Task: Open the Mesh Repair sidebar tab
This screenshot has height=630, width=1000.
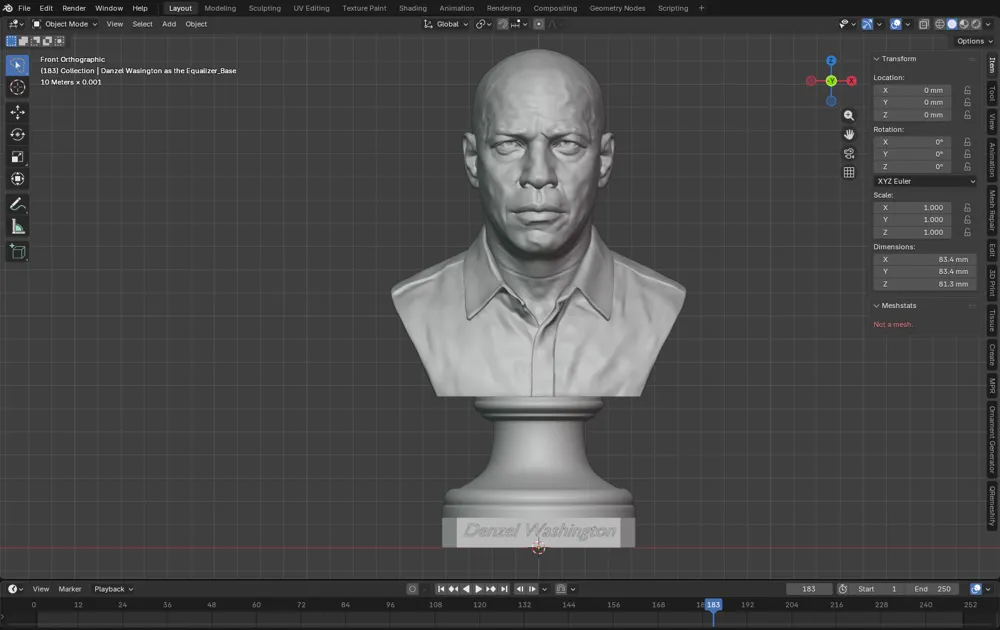Action: tap(992, 210)
